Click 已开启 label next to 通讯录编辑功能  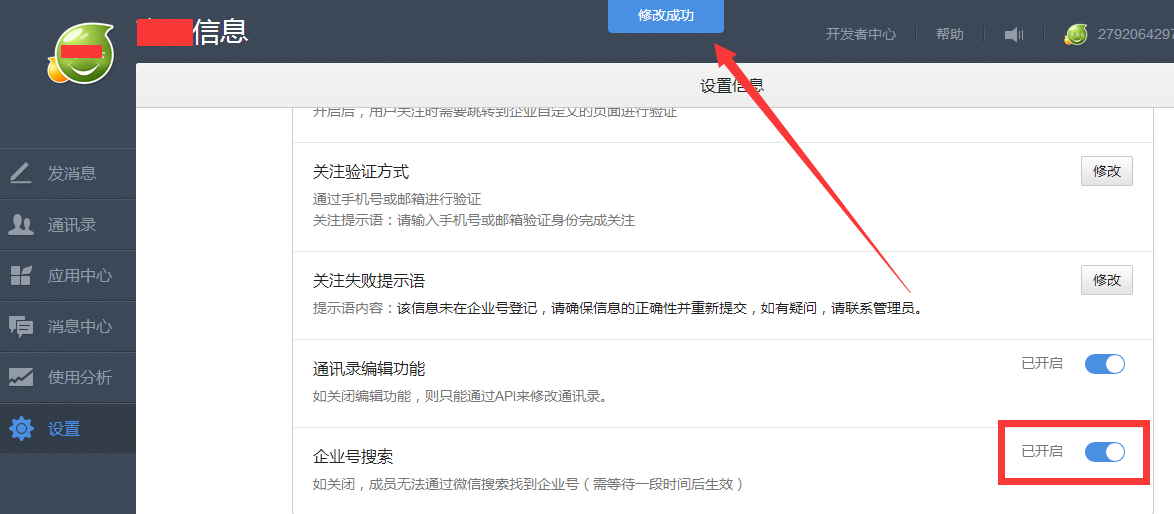pyautogui.click(x=1042, y=364)
